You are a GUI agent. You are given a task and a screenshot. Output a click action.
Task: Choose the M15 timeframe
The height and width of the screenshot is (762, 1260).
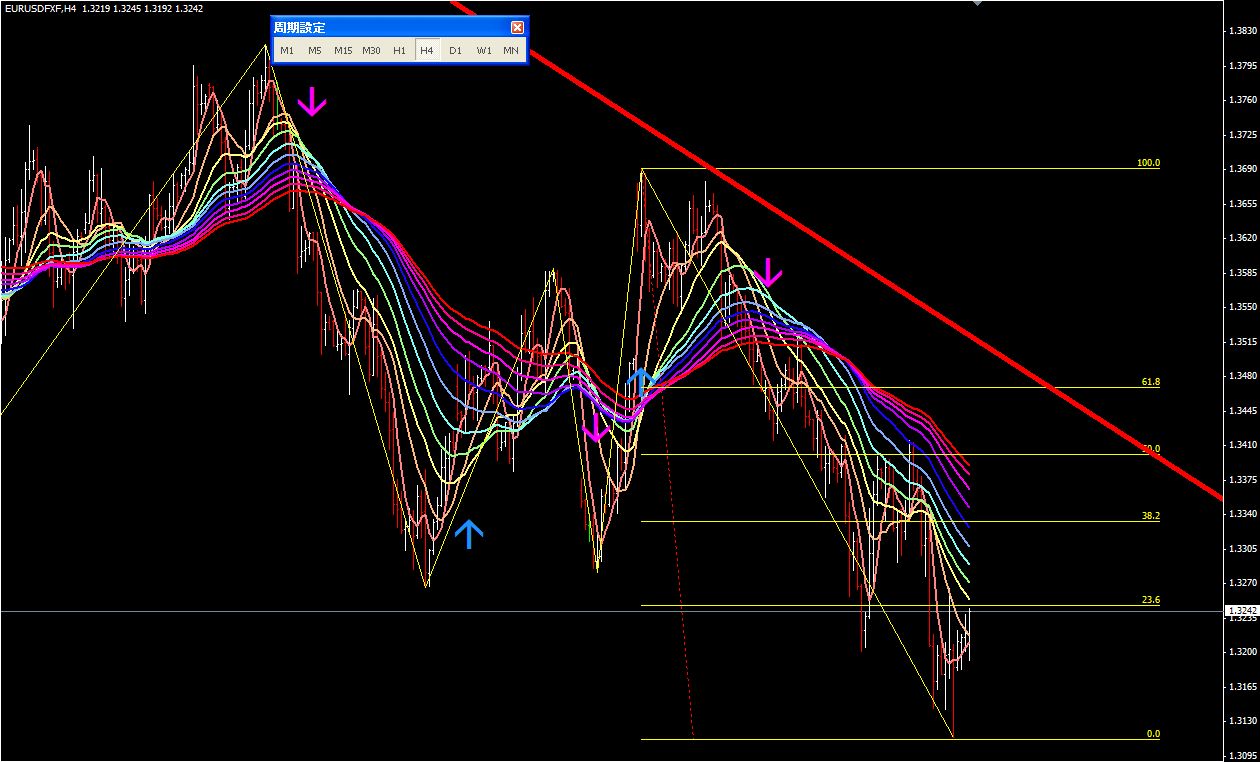coord(343,50)
